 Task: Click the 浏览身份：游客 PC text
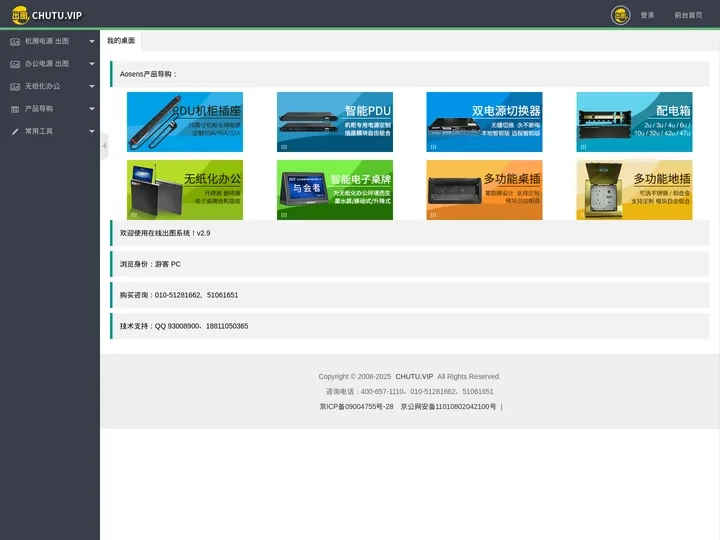(150, 264)
